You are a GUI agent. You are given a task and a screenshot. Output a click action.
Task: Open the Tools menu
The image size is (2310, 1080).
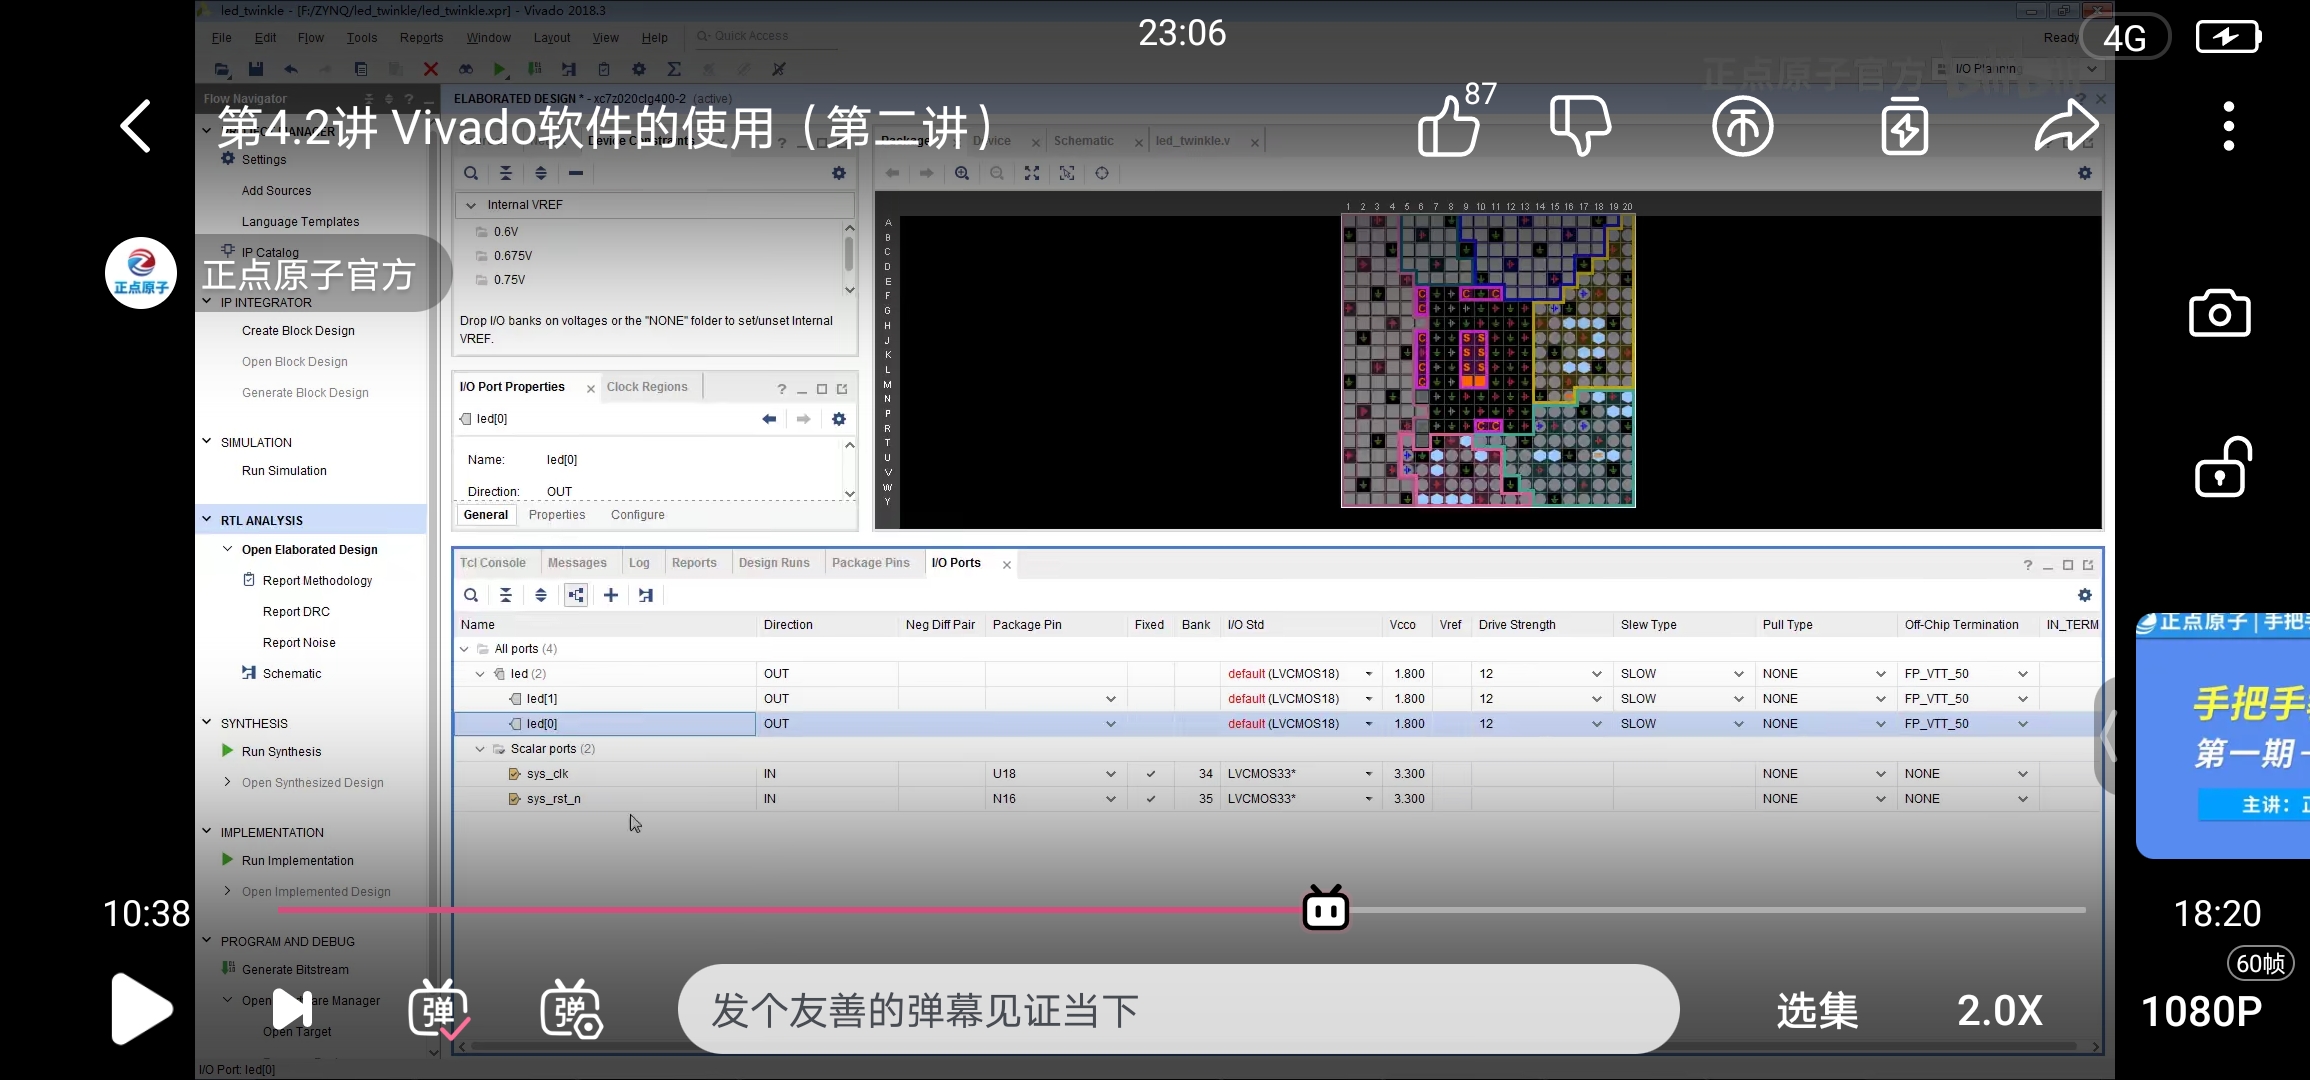click(362, 38)
